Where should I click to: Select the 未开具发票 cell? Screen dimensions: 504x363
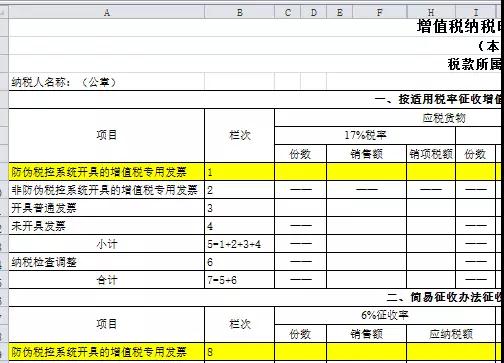[106, 226]
